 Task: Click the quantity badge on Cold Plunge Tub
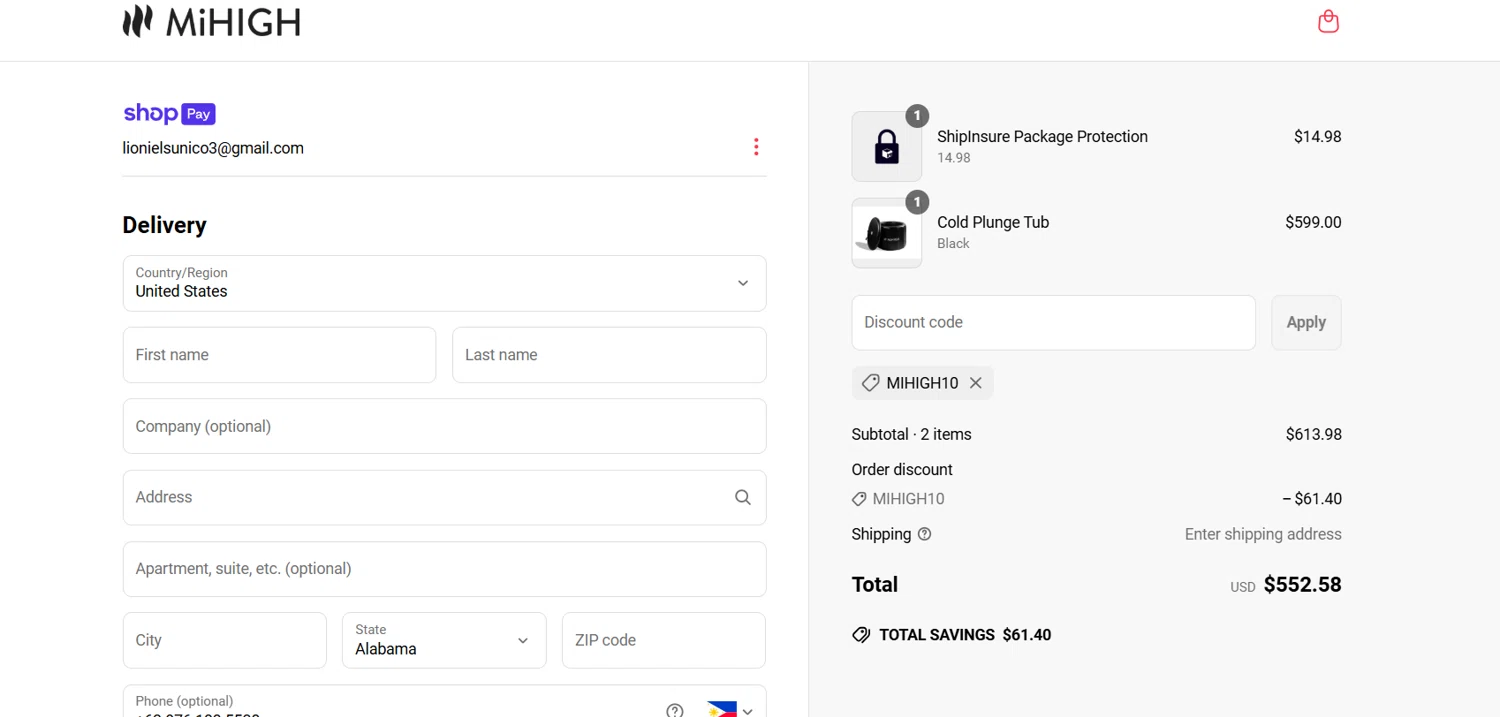(x=917, y=202)
